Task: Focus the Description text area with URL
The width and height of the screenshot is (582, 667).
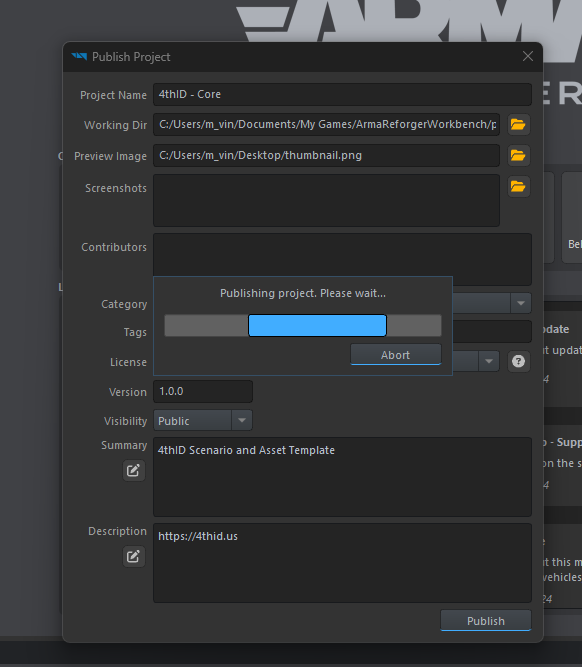Action: [342, 563]
